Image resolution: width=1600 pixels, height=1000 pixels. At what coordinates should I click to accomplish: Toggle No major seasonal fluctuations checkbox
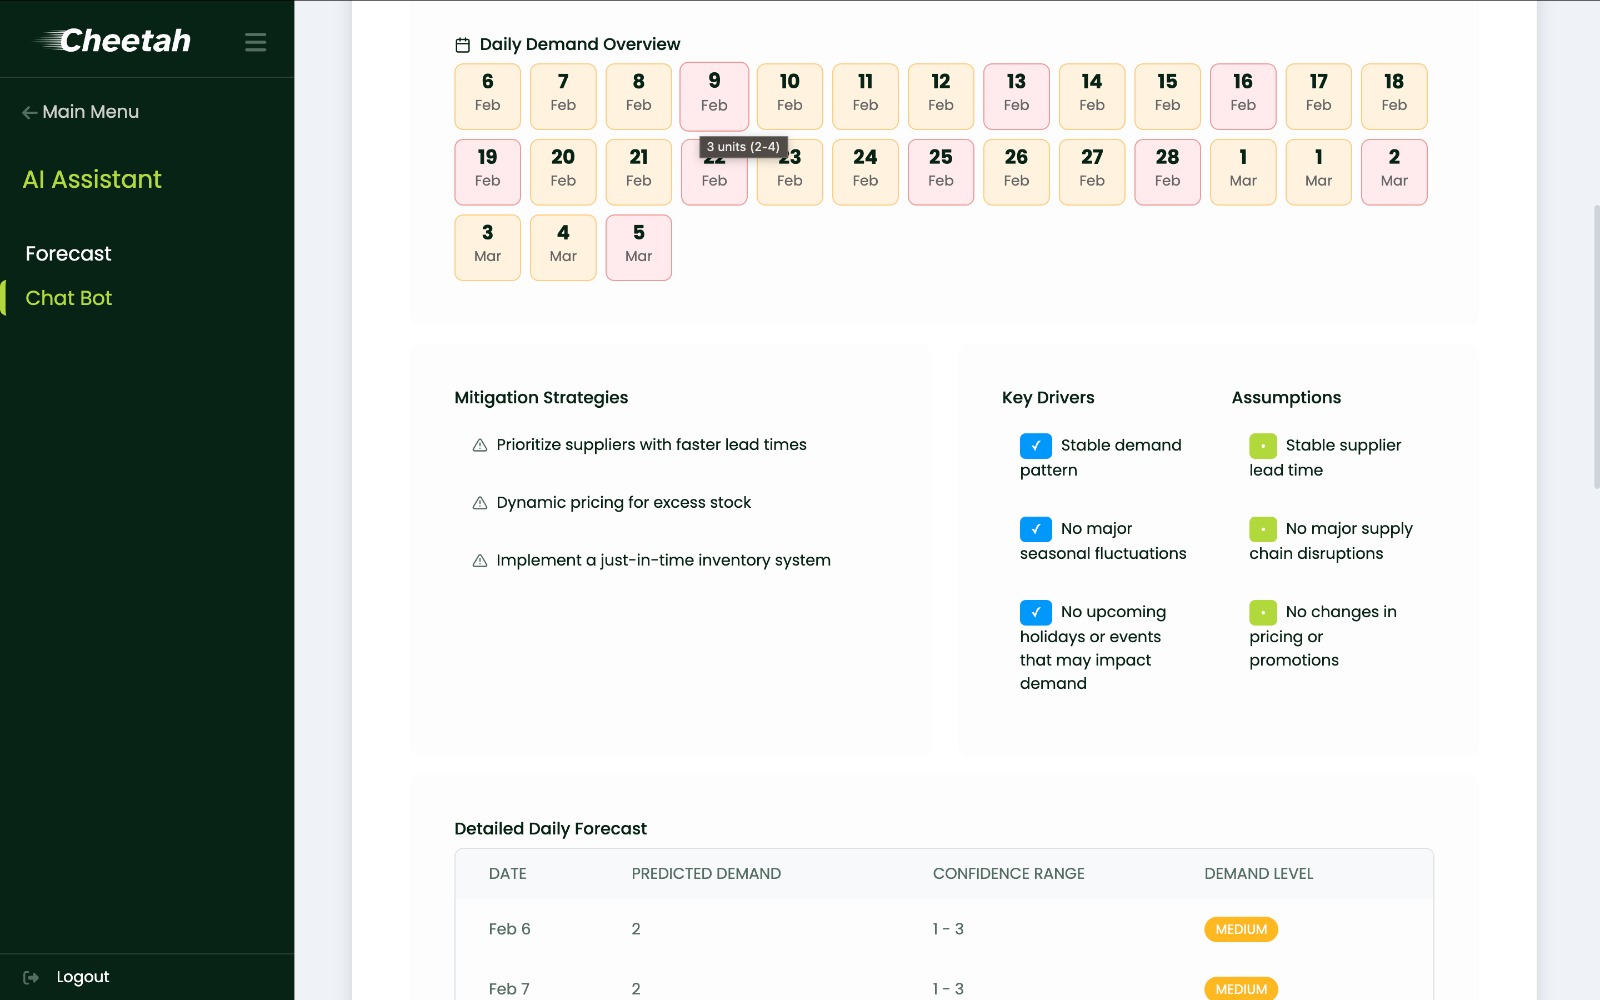(x=1035, y=529)
